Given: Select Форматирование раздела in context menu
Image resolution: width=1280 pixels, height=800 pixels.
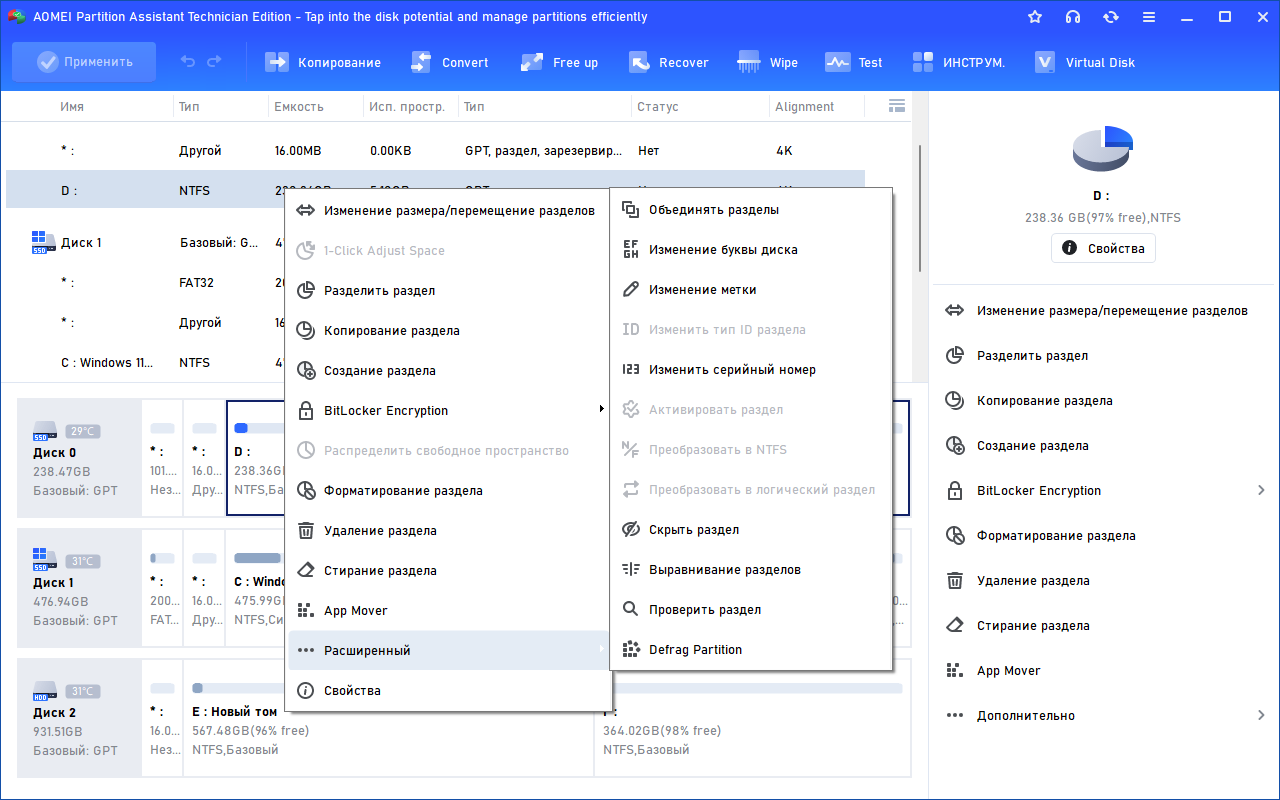Looking at the screenshot, I should click(403, 490).
